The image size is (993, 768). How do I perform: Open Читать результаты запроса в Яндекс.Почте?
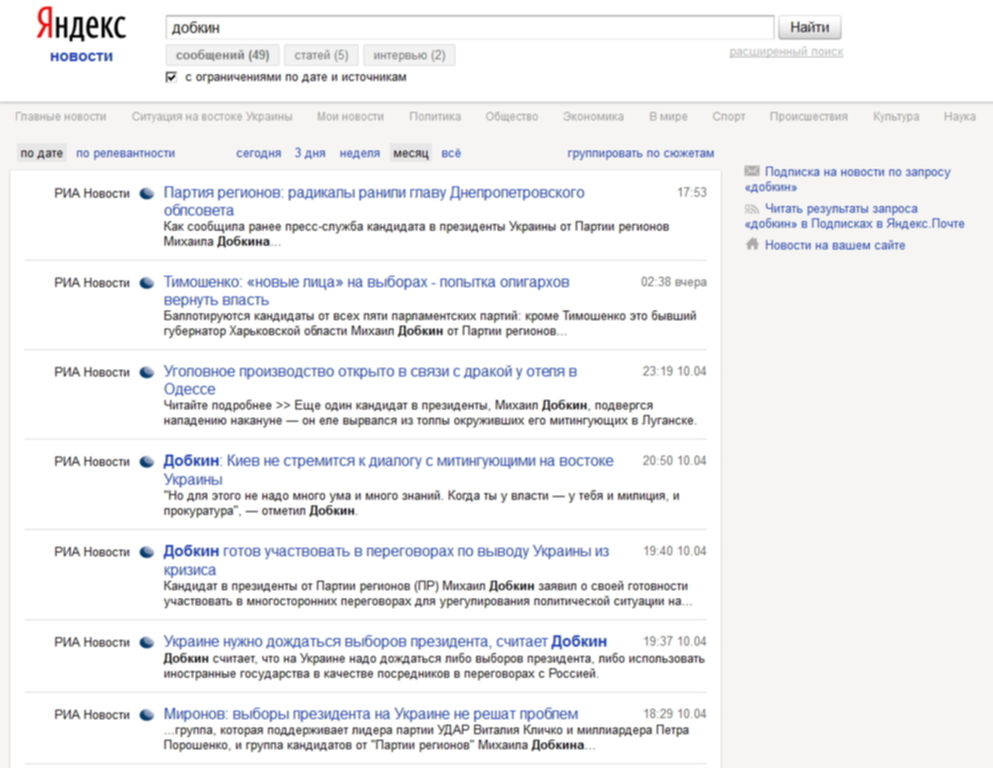point(855,216)
